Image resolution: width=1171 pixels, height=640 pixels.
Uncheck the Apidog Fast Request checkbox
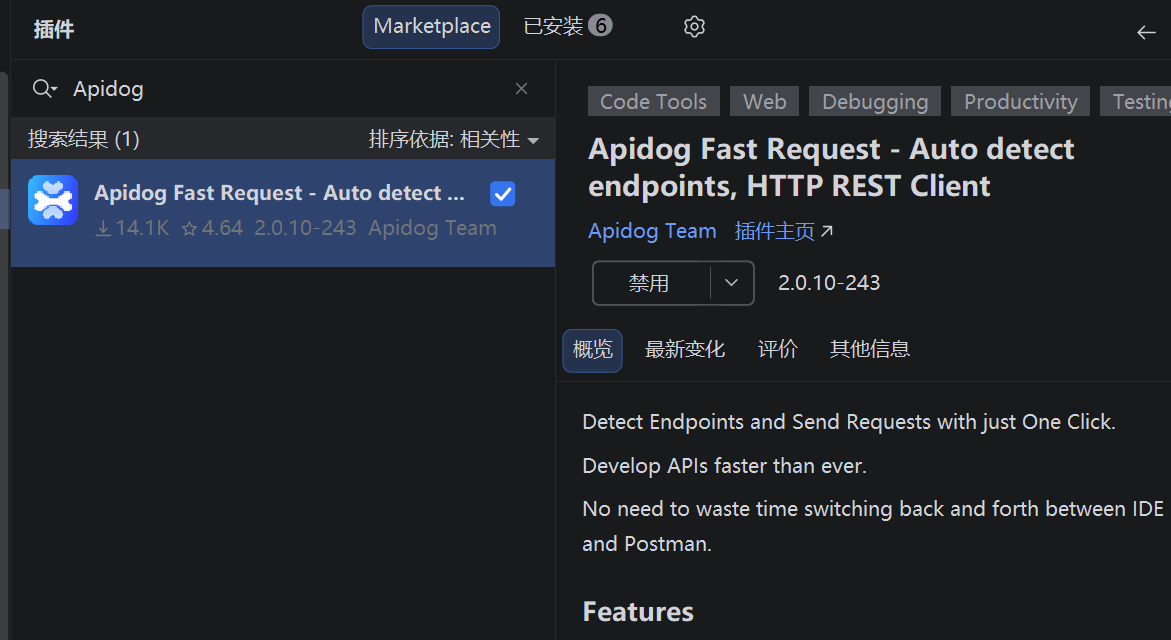[503, 194]
